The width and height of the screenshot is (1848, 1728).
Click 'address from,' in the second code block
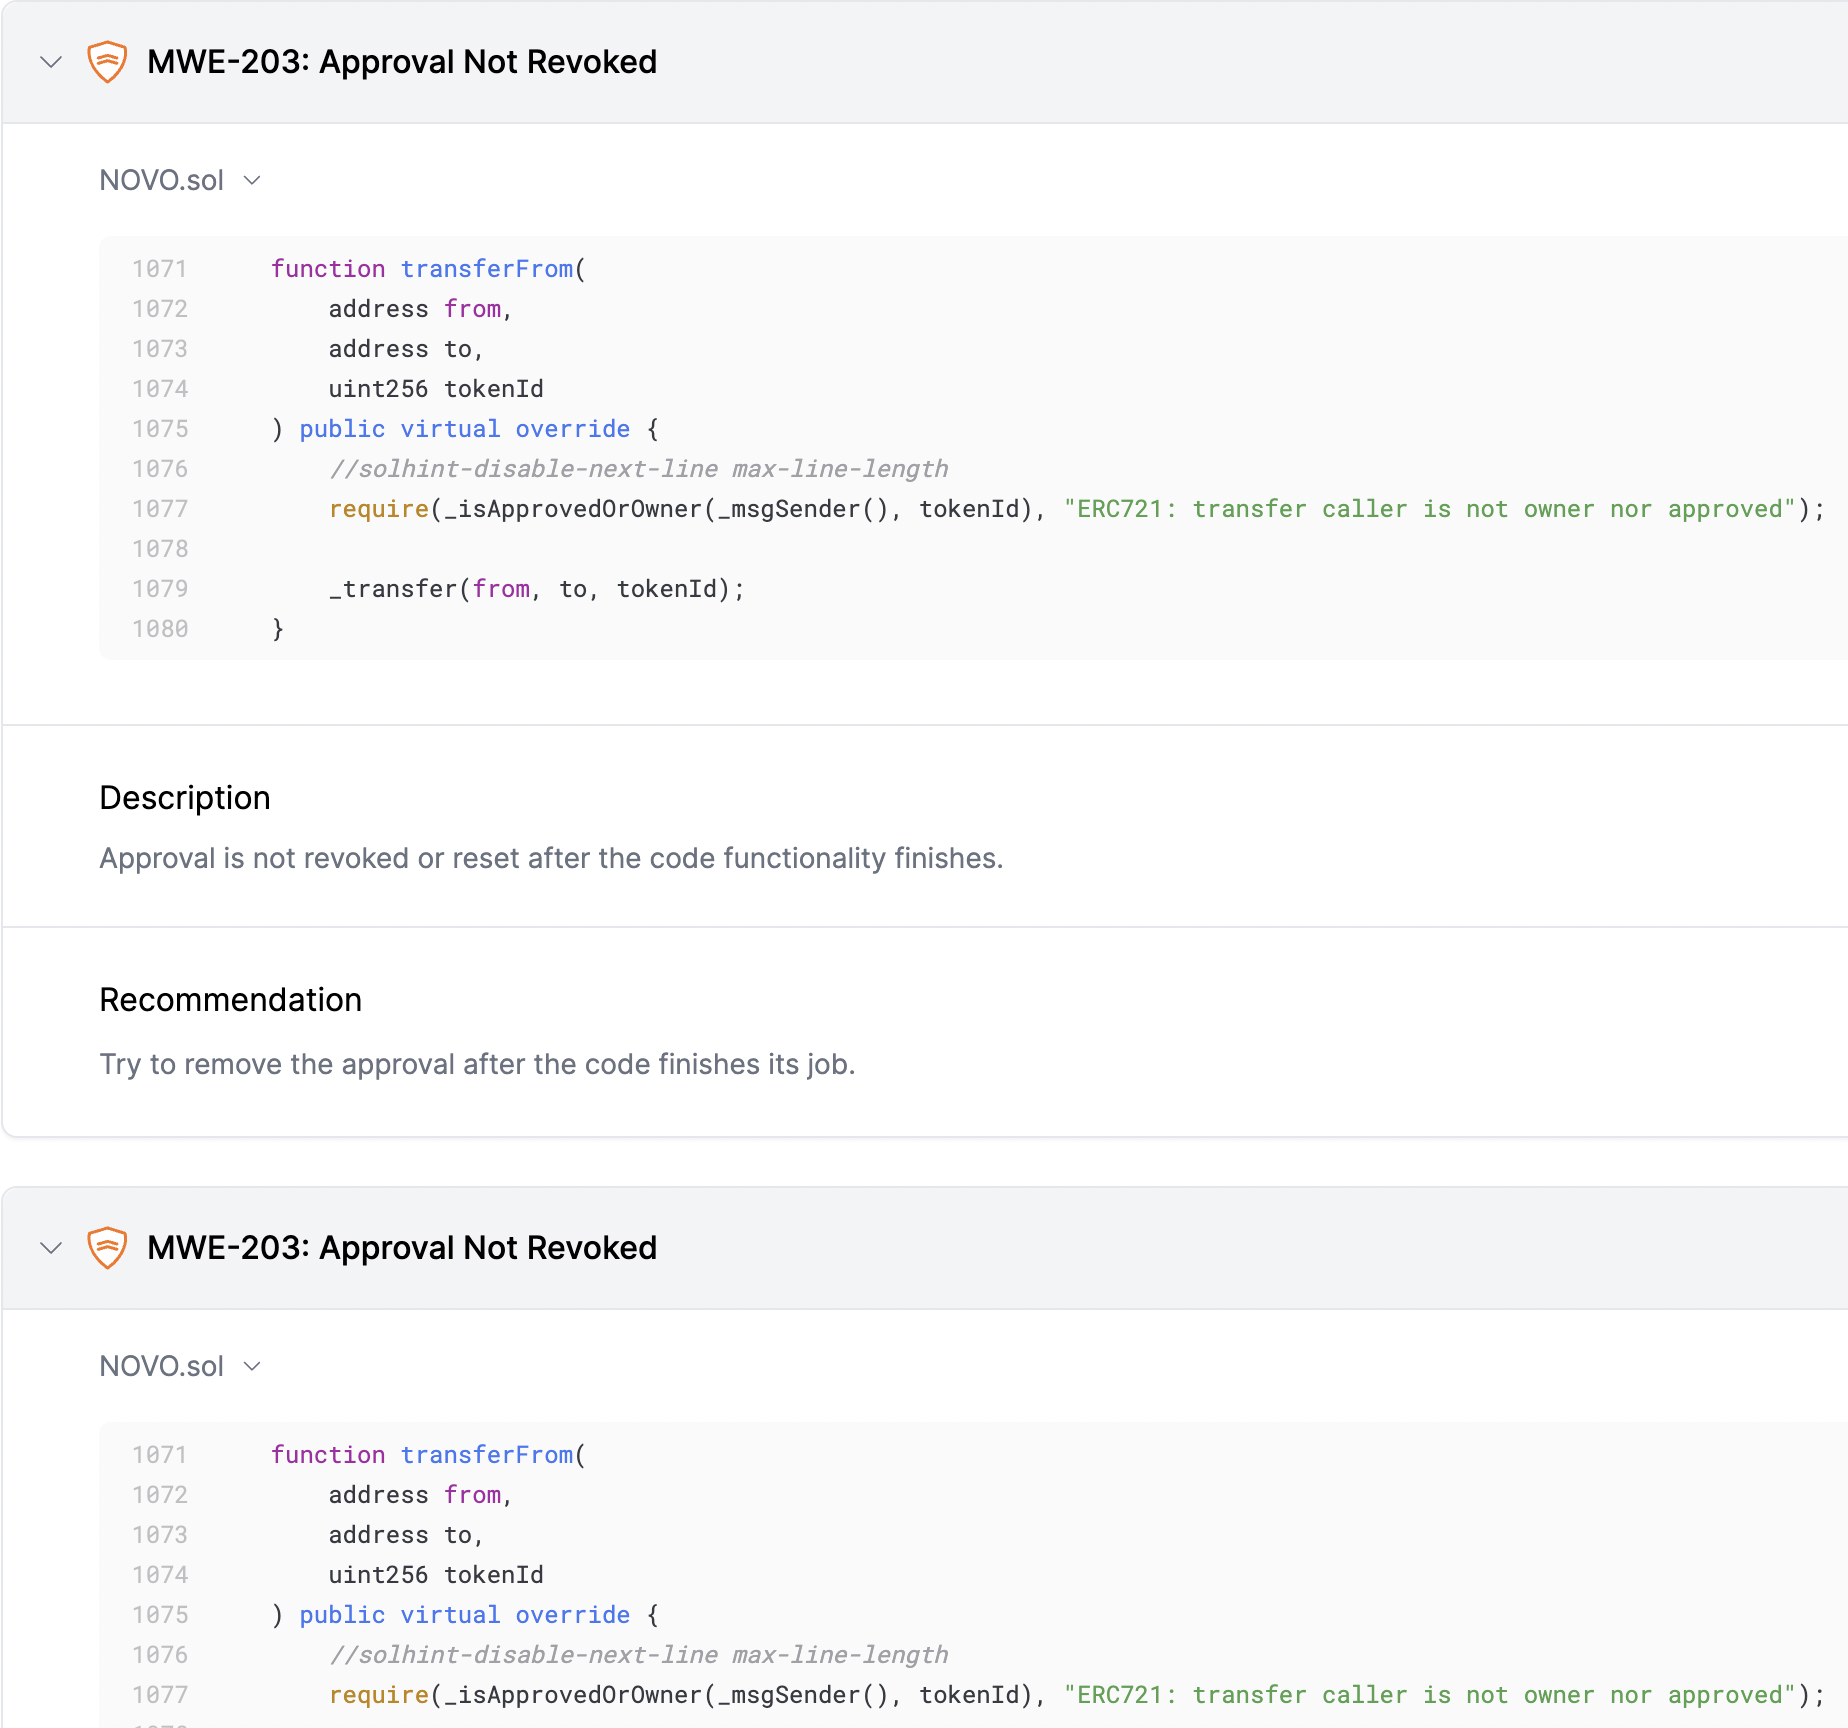421,1495
